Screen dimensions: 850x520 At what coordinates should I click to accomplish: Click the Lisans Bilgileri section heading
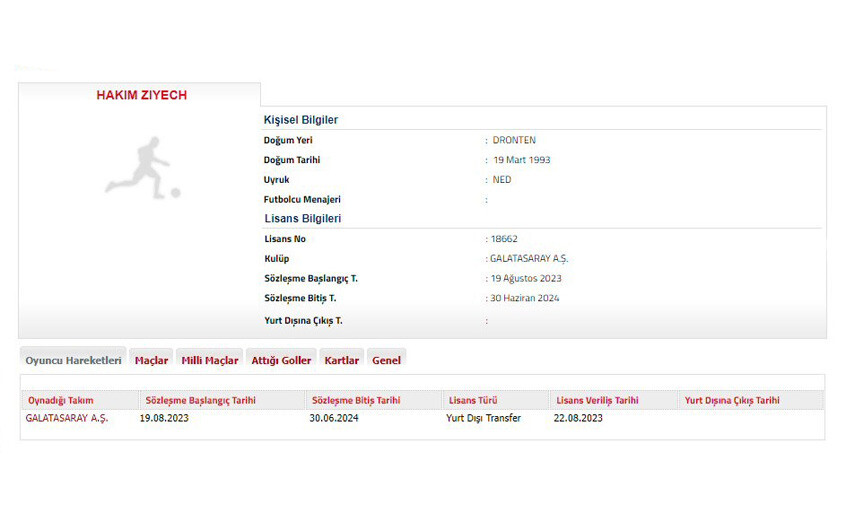303,218
